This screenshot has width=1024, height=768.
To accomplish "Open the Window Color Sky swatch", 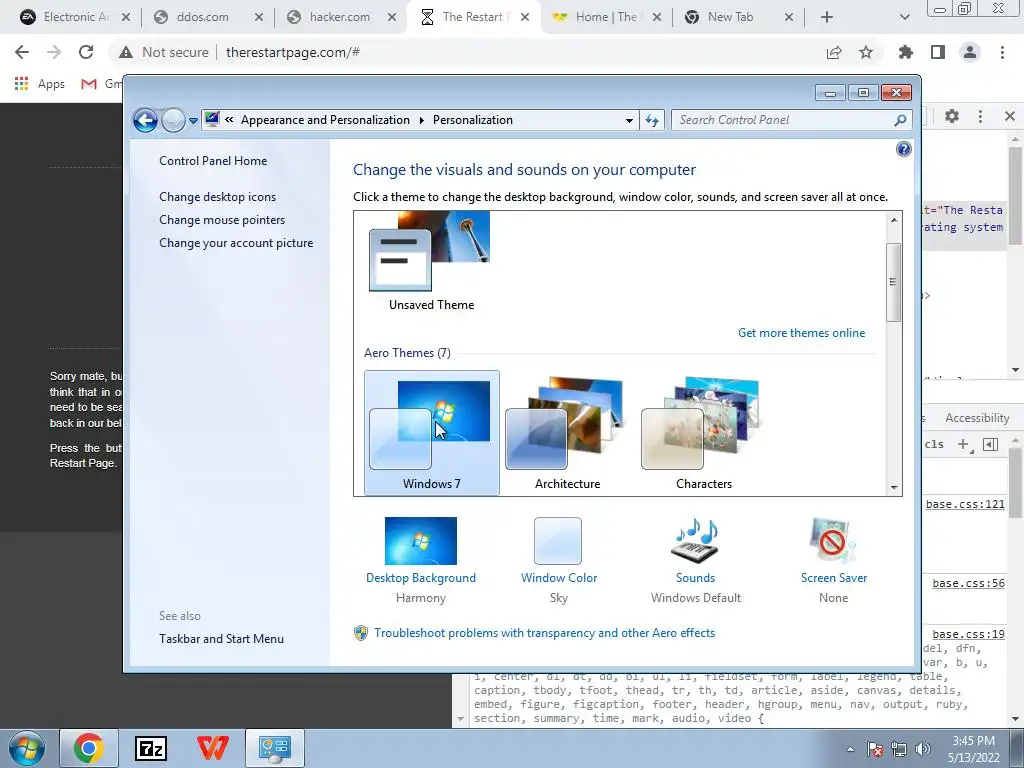I will pos(558,541).
